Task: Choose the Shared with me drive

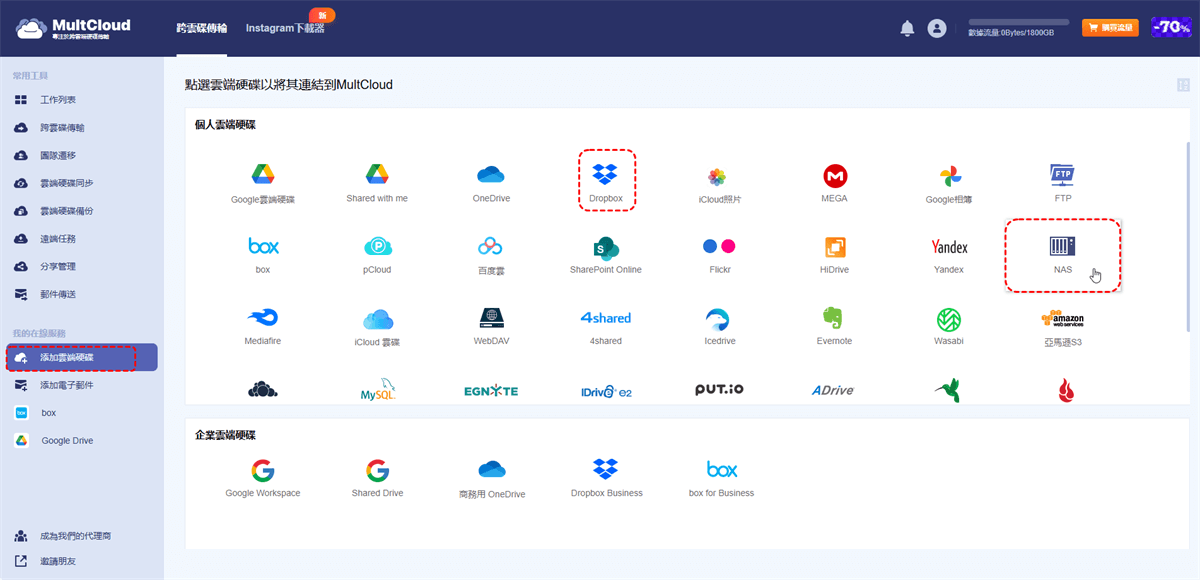Action: click(377, 176)
